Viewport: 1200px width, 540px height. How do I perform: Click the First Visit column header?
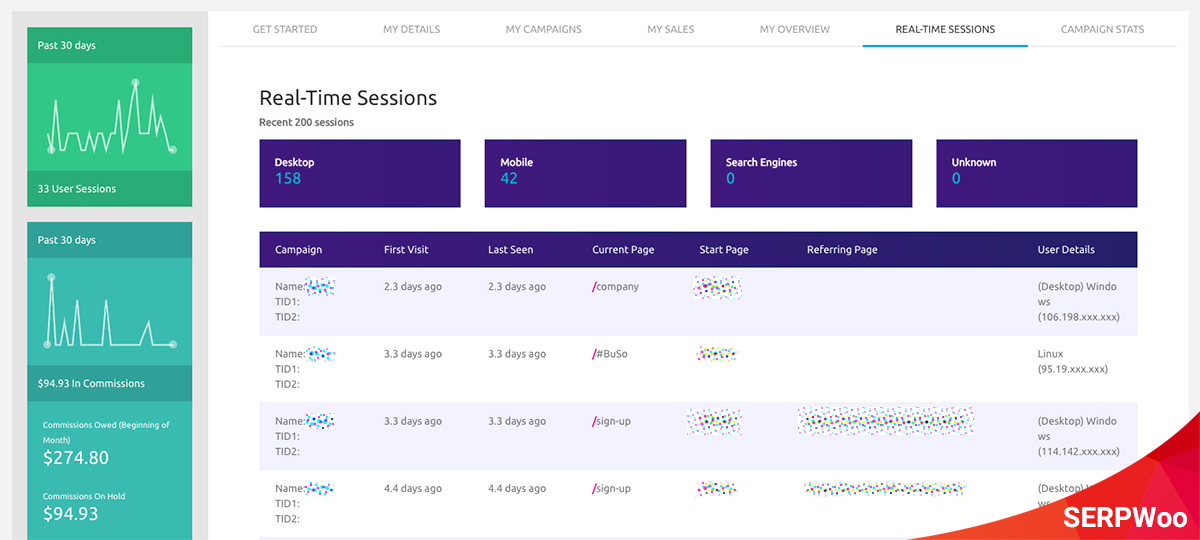[406, 250]
